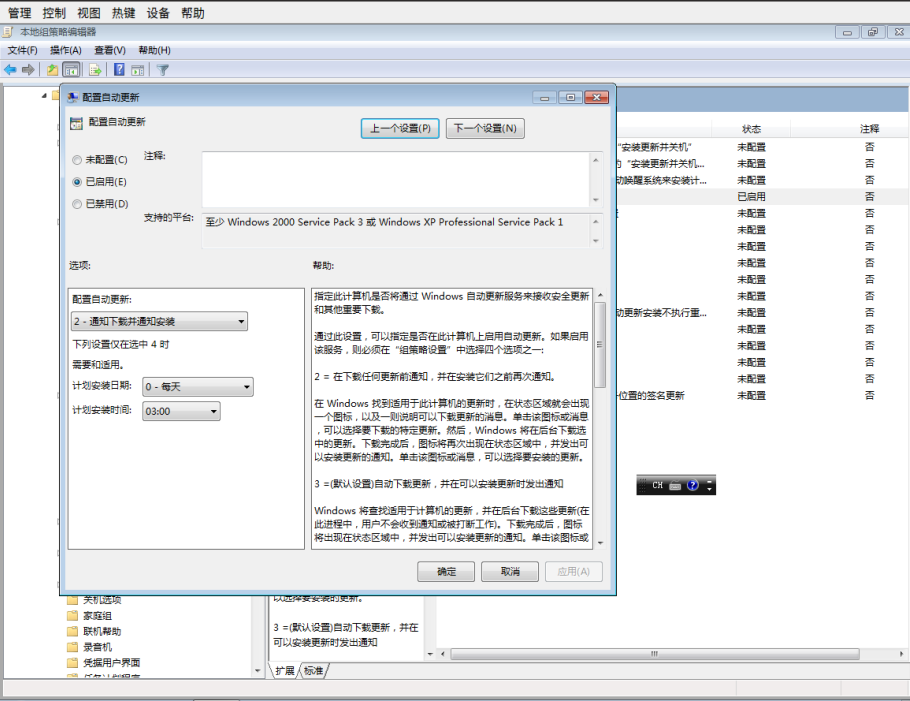Open the 配置自动更新 dropdown list
The height and width of the screenshot is (701, 910).
coord(160,321)
